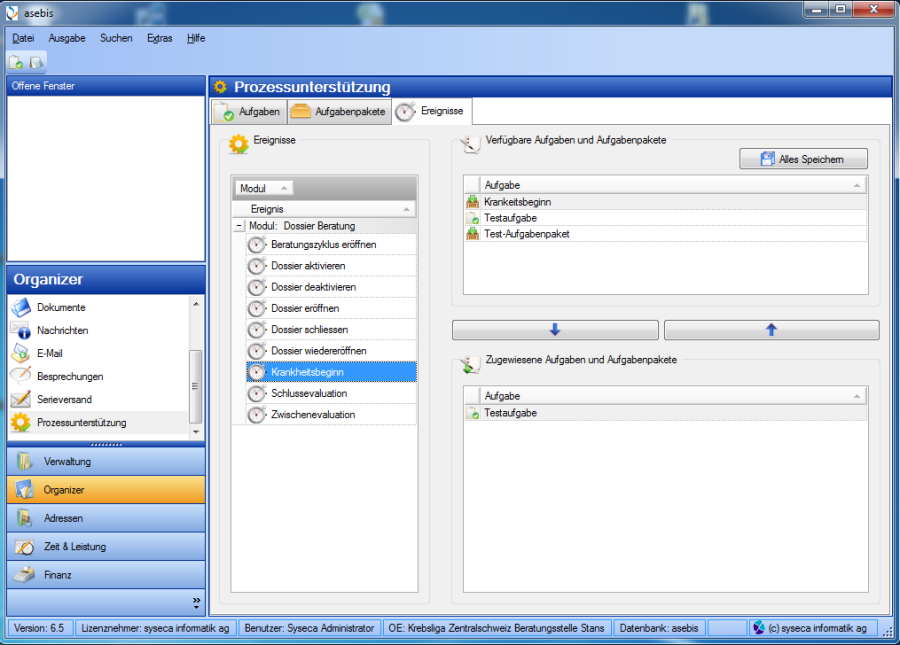
Task: Open the Verwaltung navigation section
Action: coord(106,461)
